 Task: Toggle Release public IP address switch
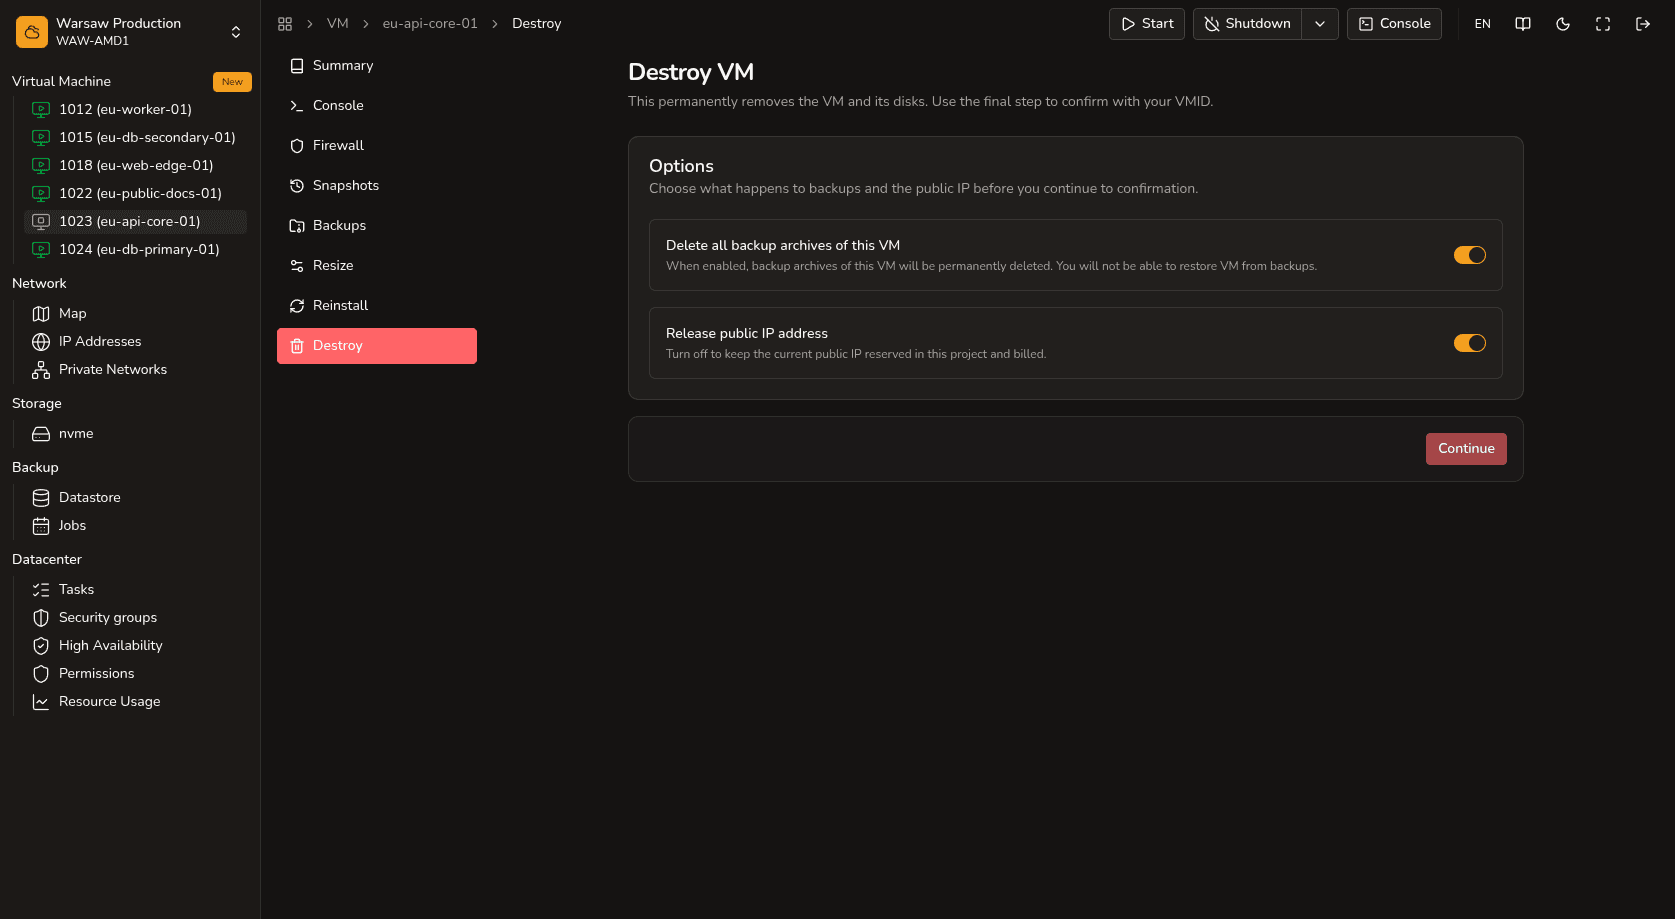[x=1470, y=343]
